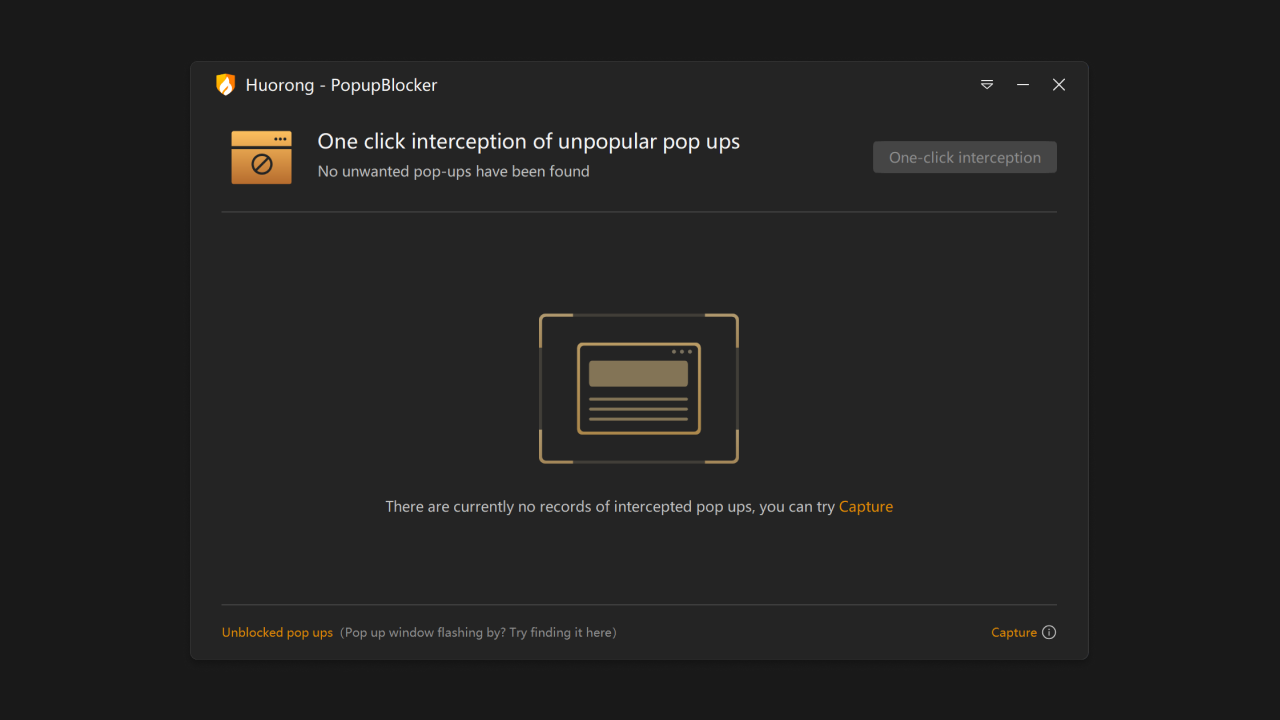This screenshot has width=1280, height=720.
Task: Click the Unblocked pop ups orange link
Action: click(x=277, y=632)
